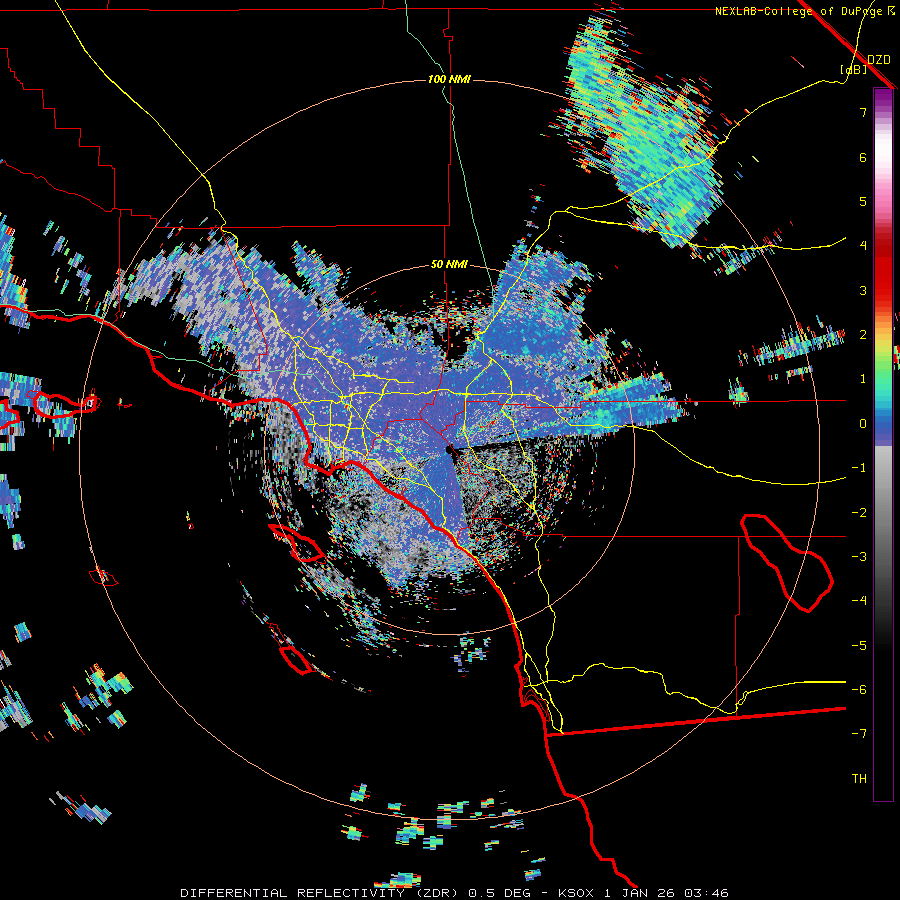Click the scale value "-5"

[859, 646]
